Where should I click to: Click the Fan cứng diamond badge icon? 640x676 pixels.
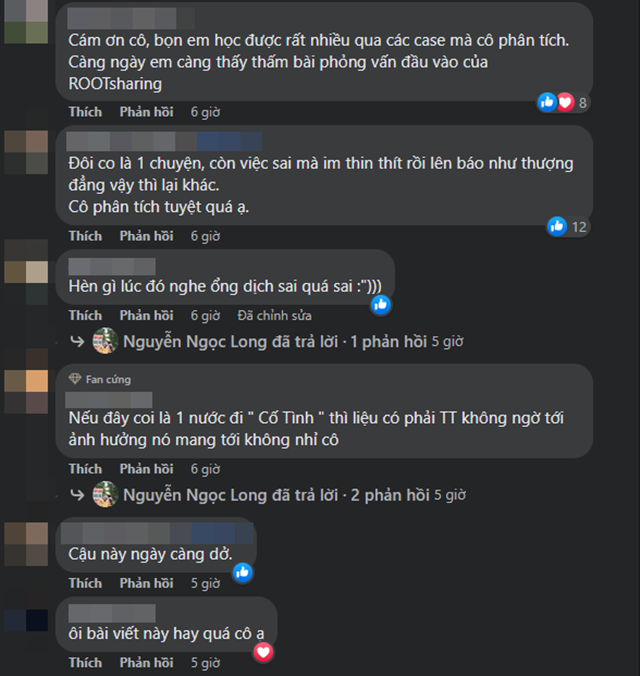click(x=75, y=379)
